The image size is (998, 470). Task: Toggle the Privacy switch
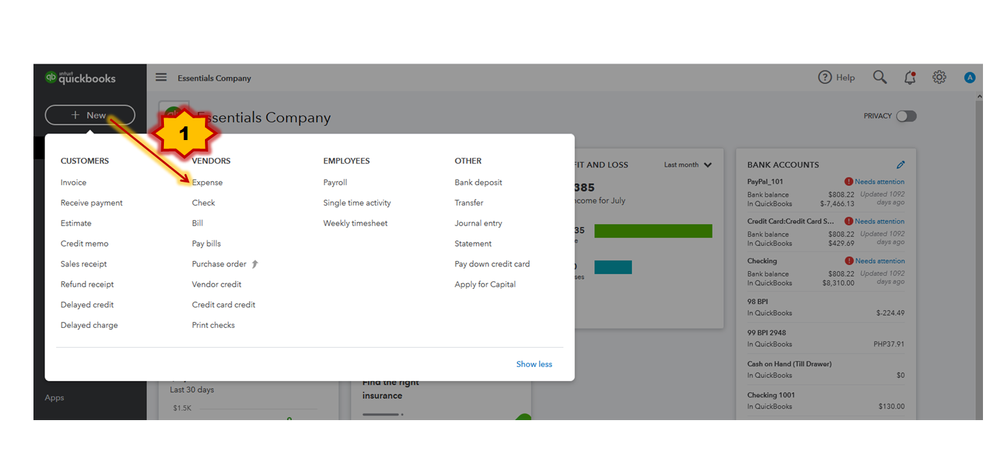906,116
